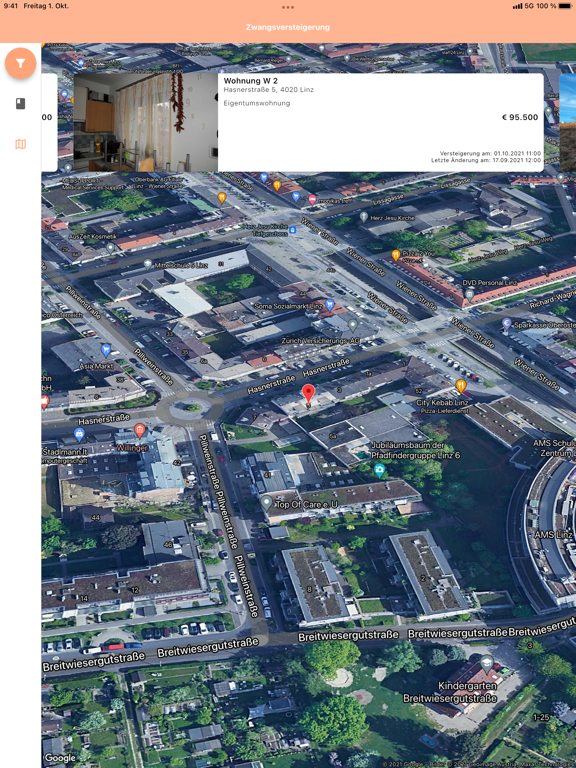Open the next listing card at right edge

pyautogui.click(x=568, y=122)
